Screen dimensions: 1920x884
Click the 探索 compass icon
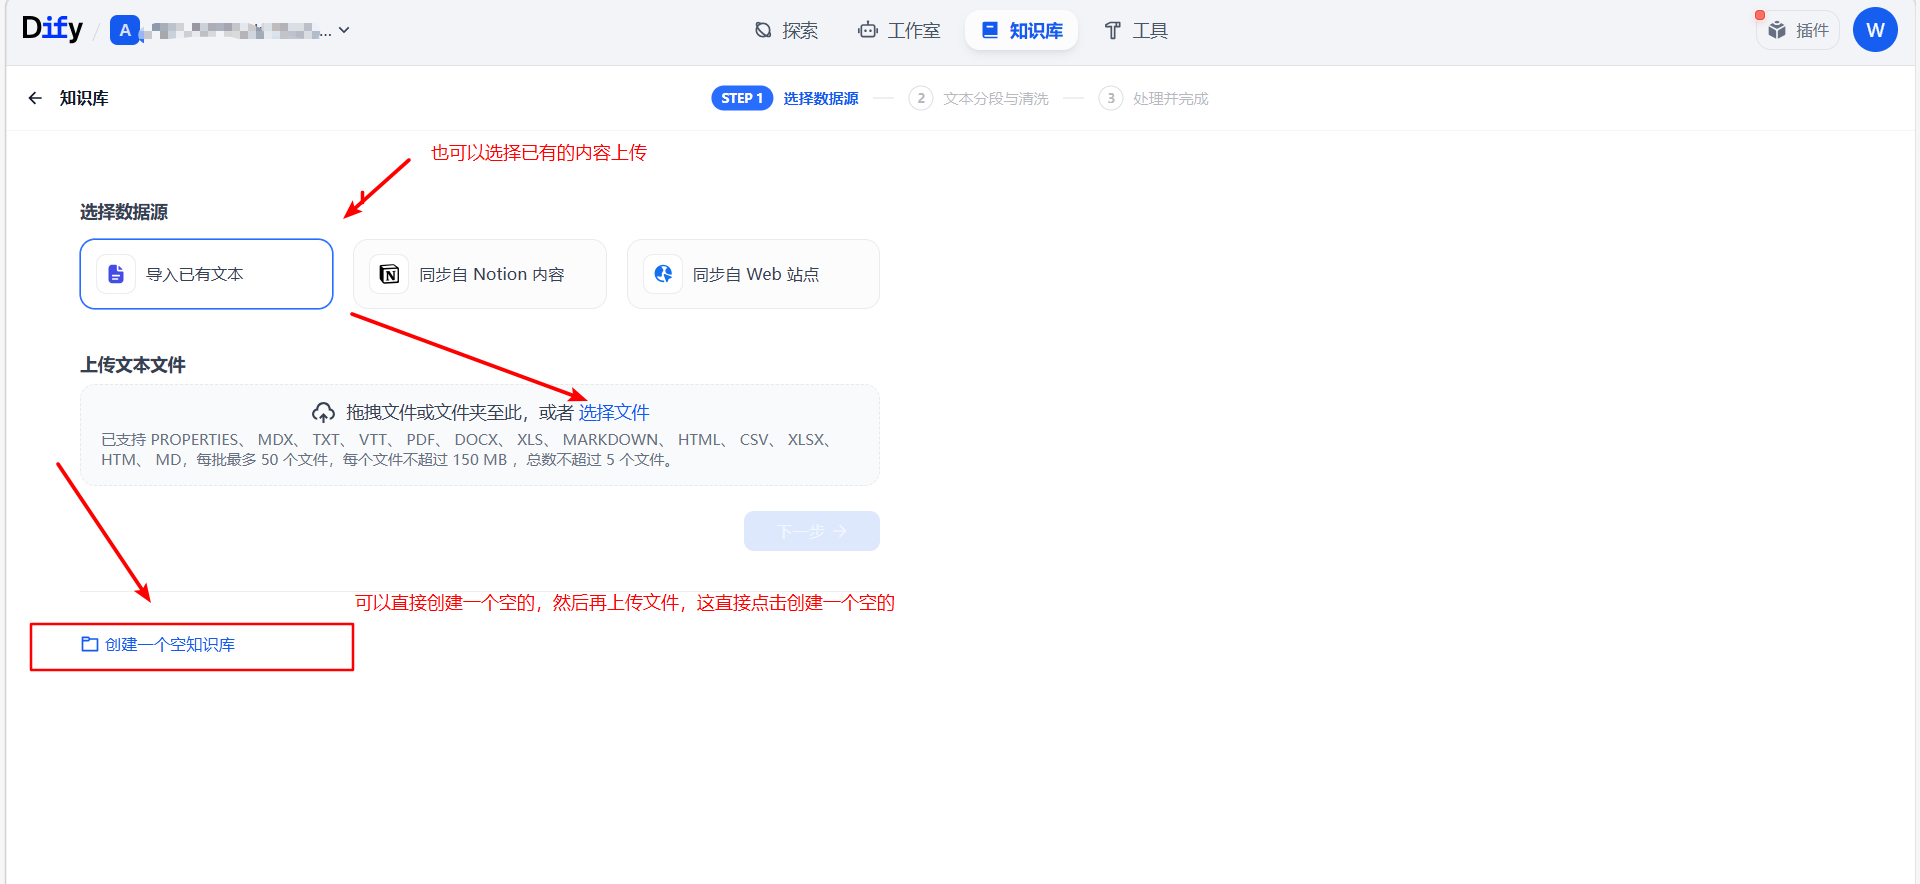tap(763, 30)
